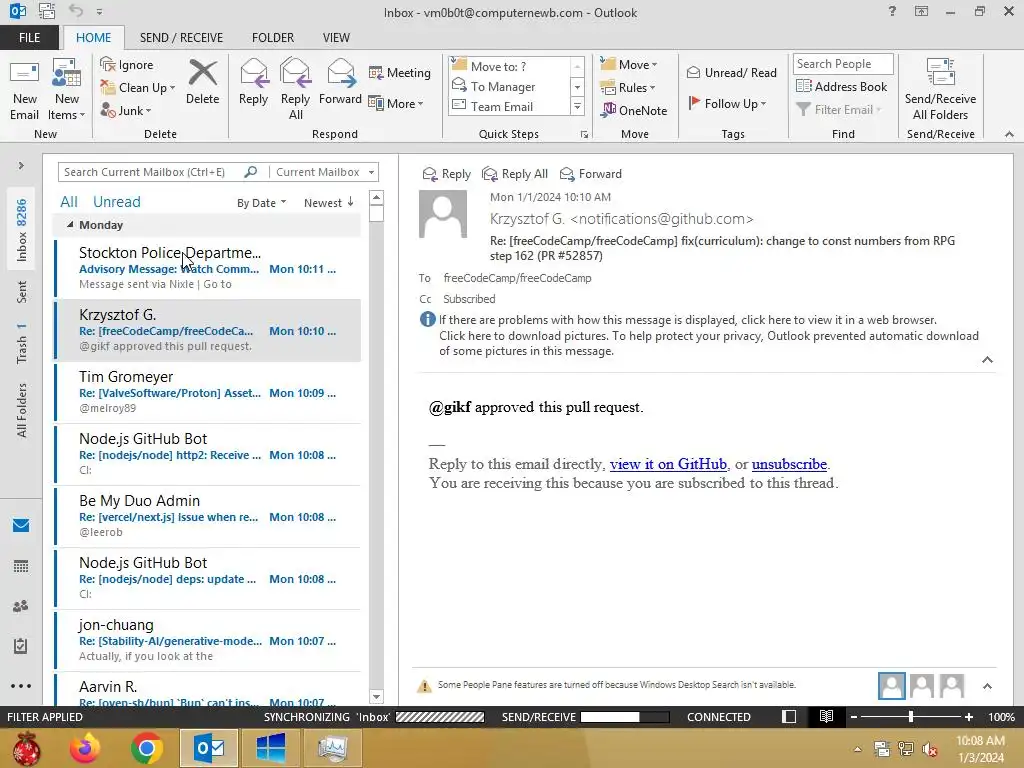Open the More respond options
Screen dimensions: 1024x768
click(396, 103)
